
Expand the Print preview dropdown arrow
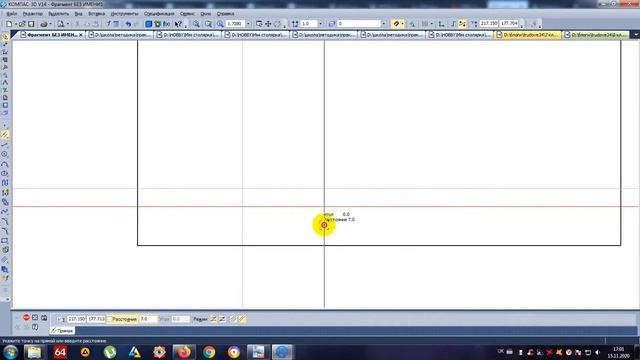pos(67,24)
